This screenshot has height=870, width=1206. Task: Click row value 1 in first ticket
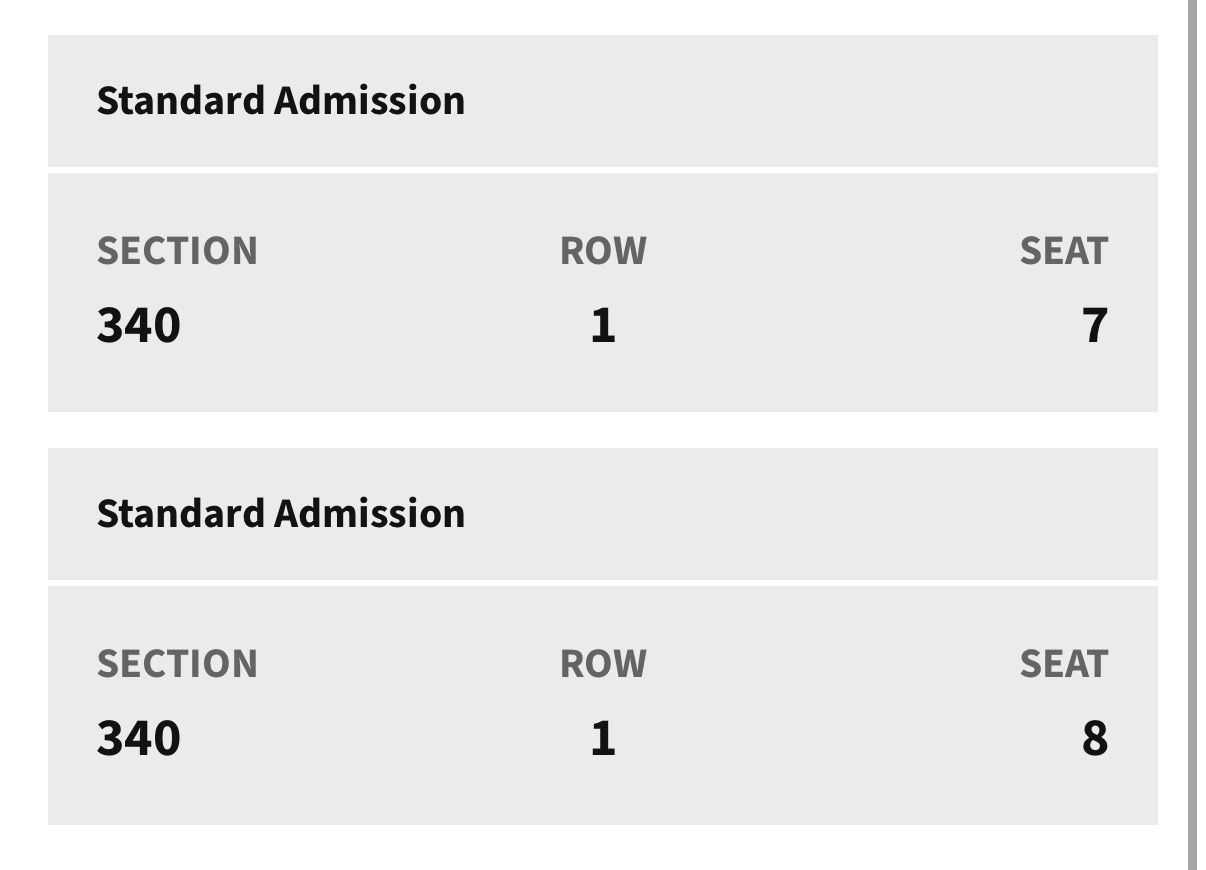[x=603, y=326]
